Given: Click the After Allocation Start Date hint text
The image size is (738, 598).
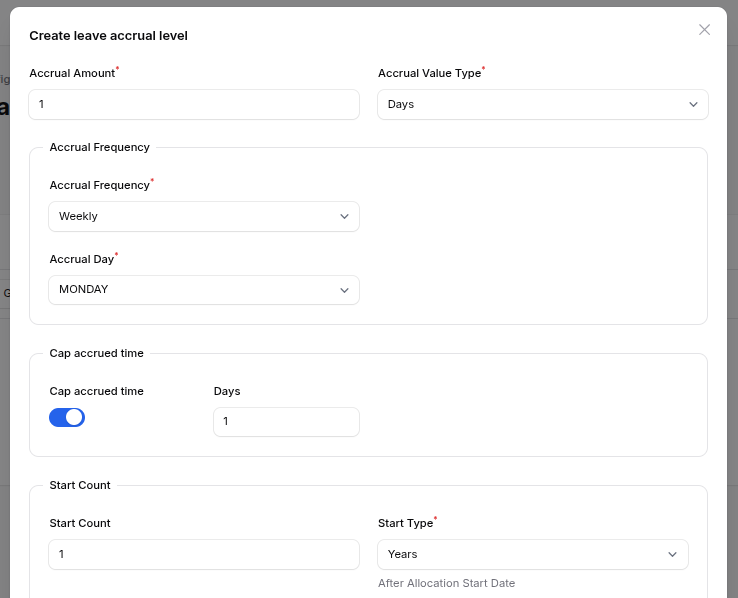Looking at the screenshot, I should point(446,583).
